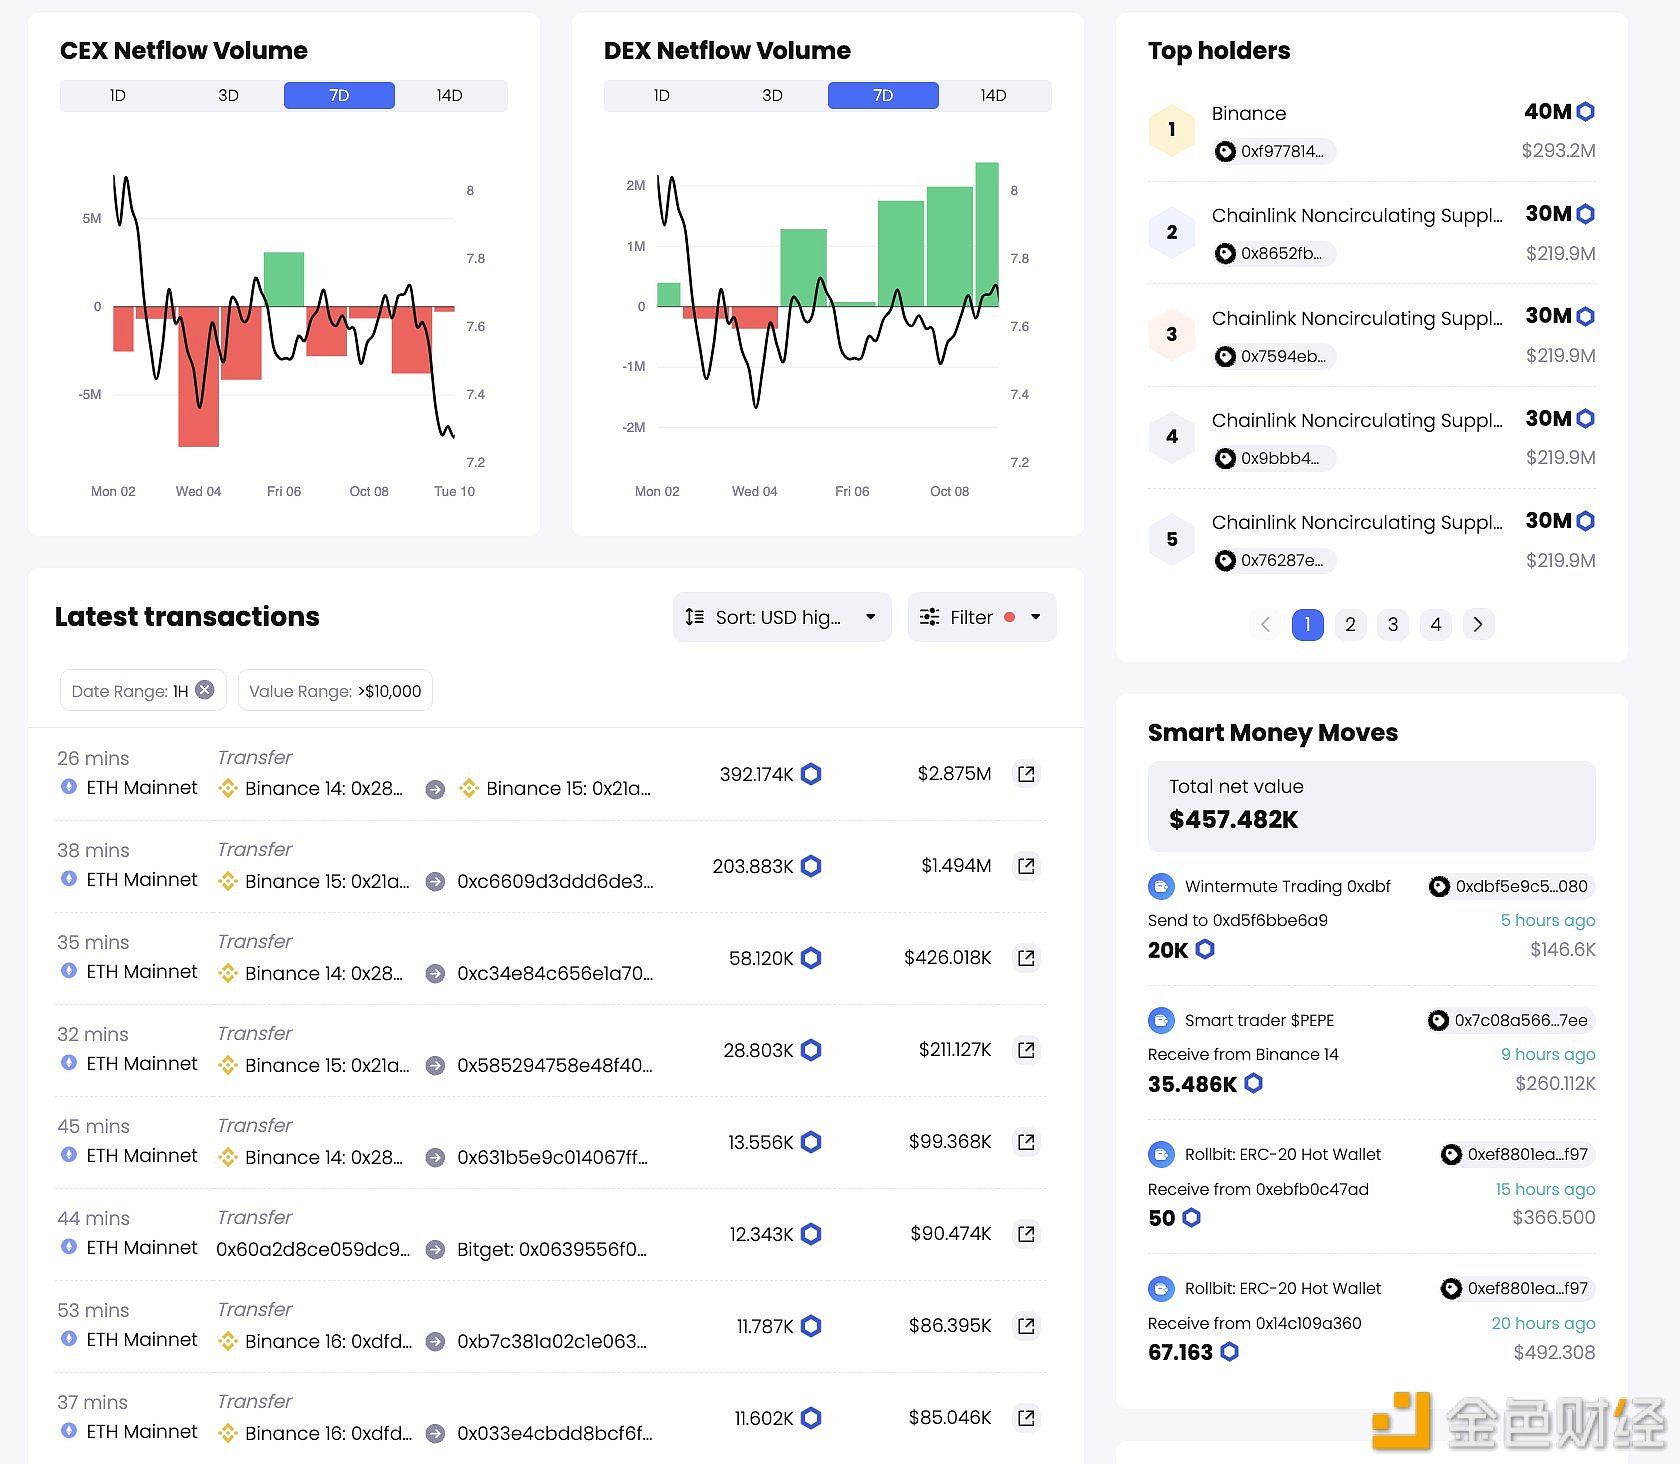Select 14D range on DEX Netflow Volume
Viewport: 1680px width, 1464px height.
point(994,96)
